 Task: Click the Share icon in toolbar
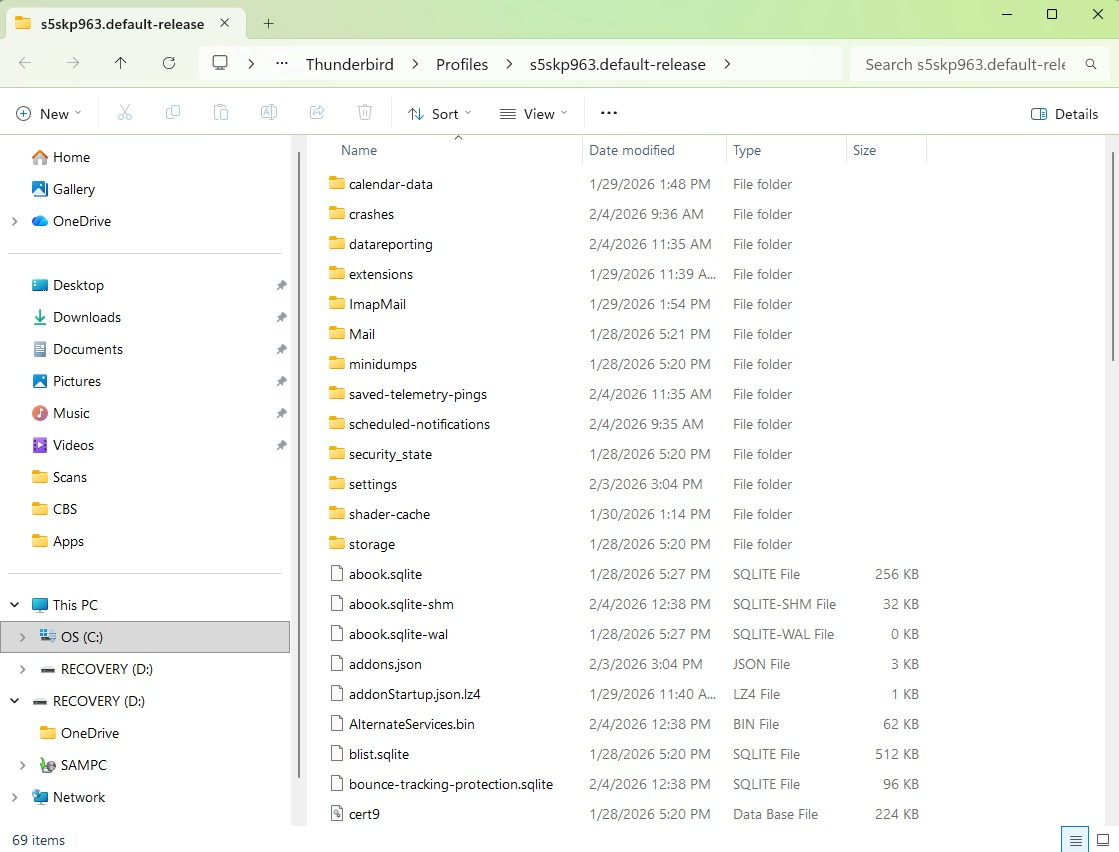pos(317,113)
